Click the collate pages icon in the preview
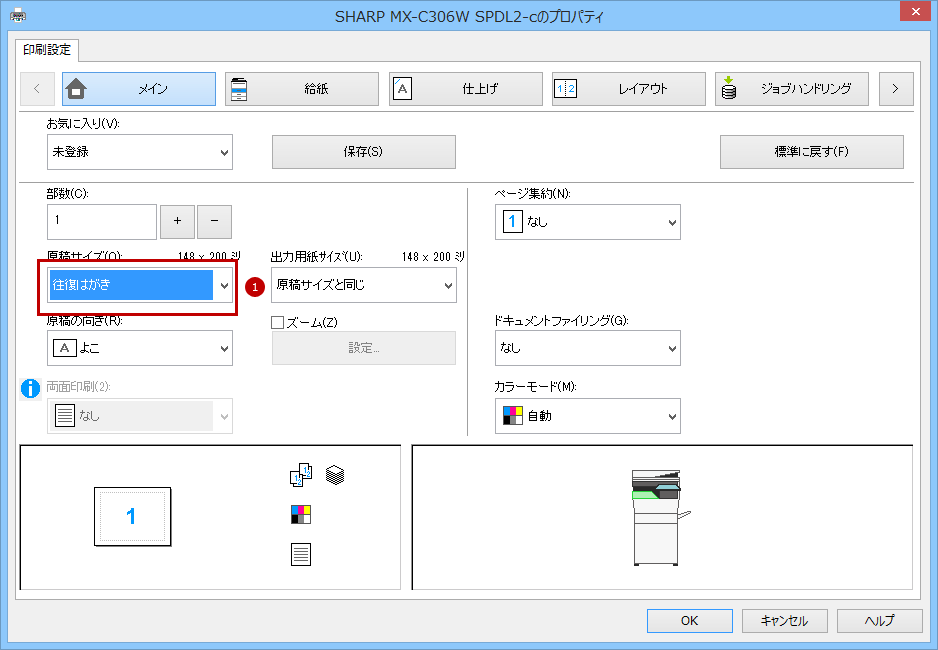This screenshot has height=650, width=938. (301, 475)
